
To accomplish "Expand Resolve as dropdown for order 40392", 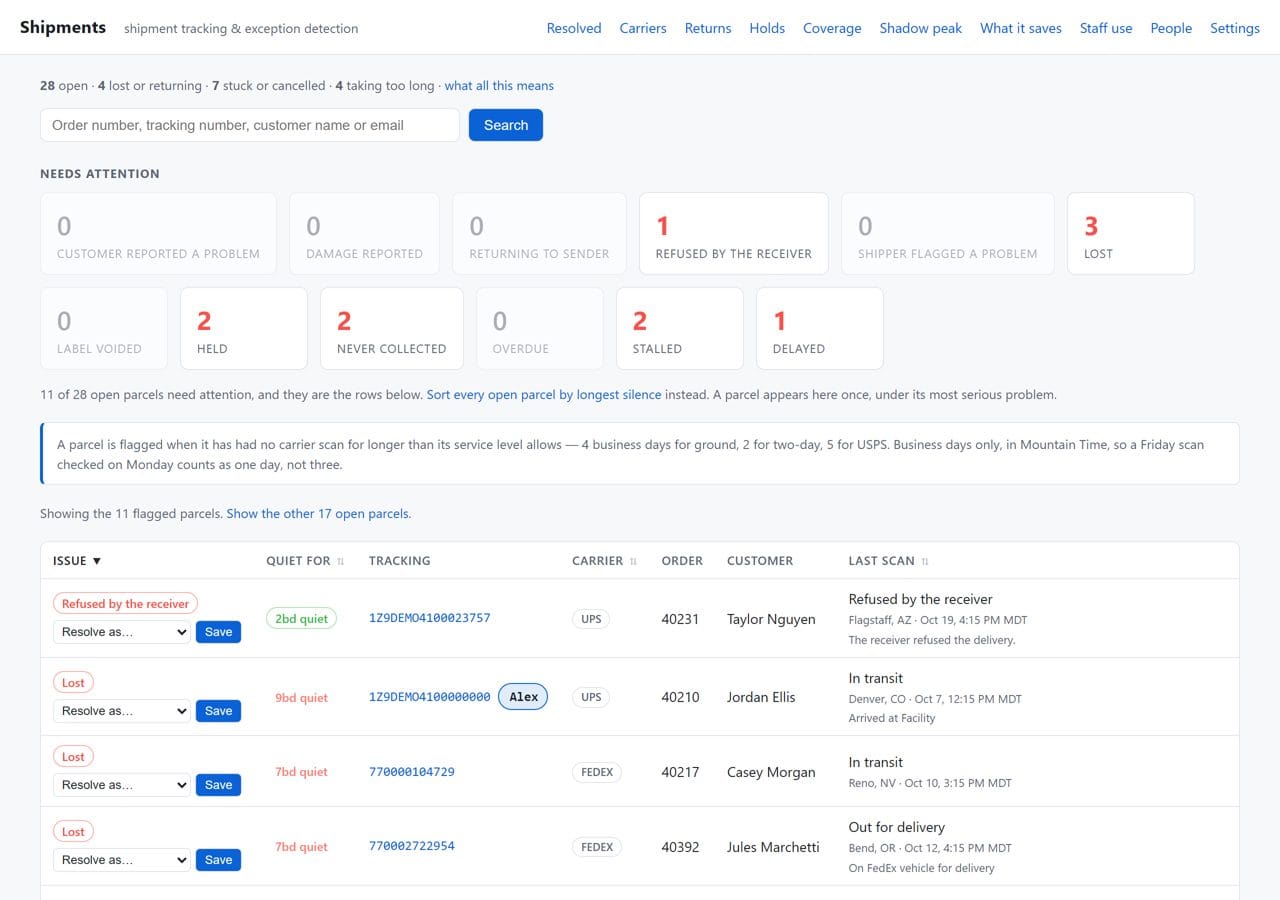I will tap(122, 860).
